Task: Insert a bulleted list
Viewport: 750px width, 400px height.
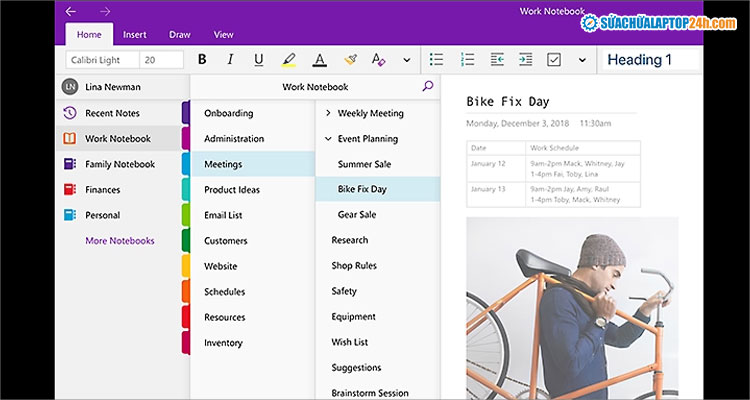Action: pos(436,60)
